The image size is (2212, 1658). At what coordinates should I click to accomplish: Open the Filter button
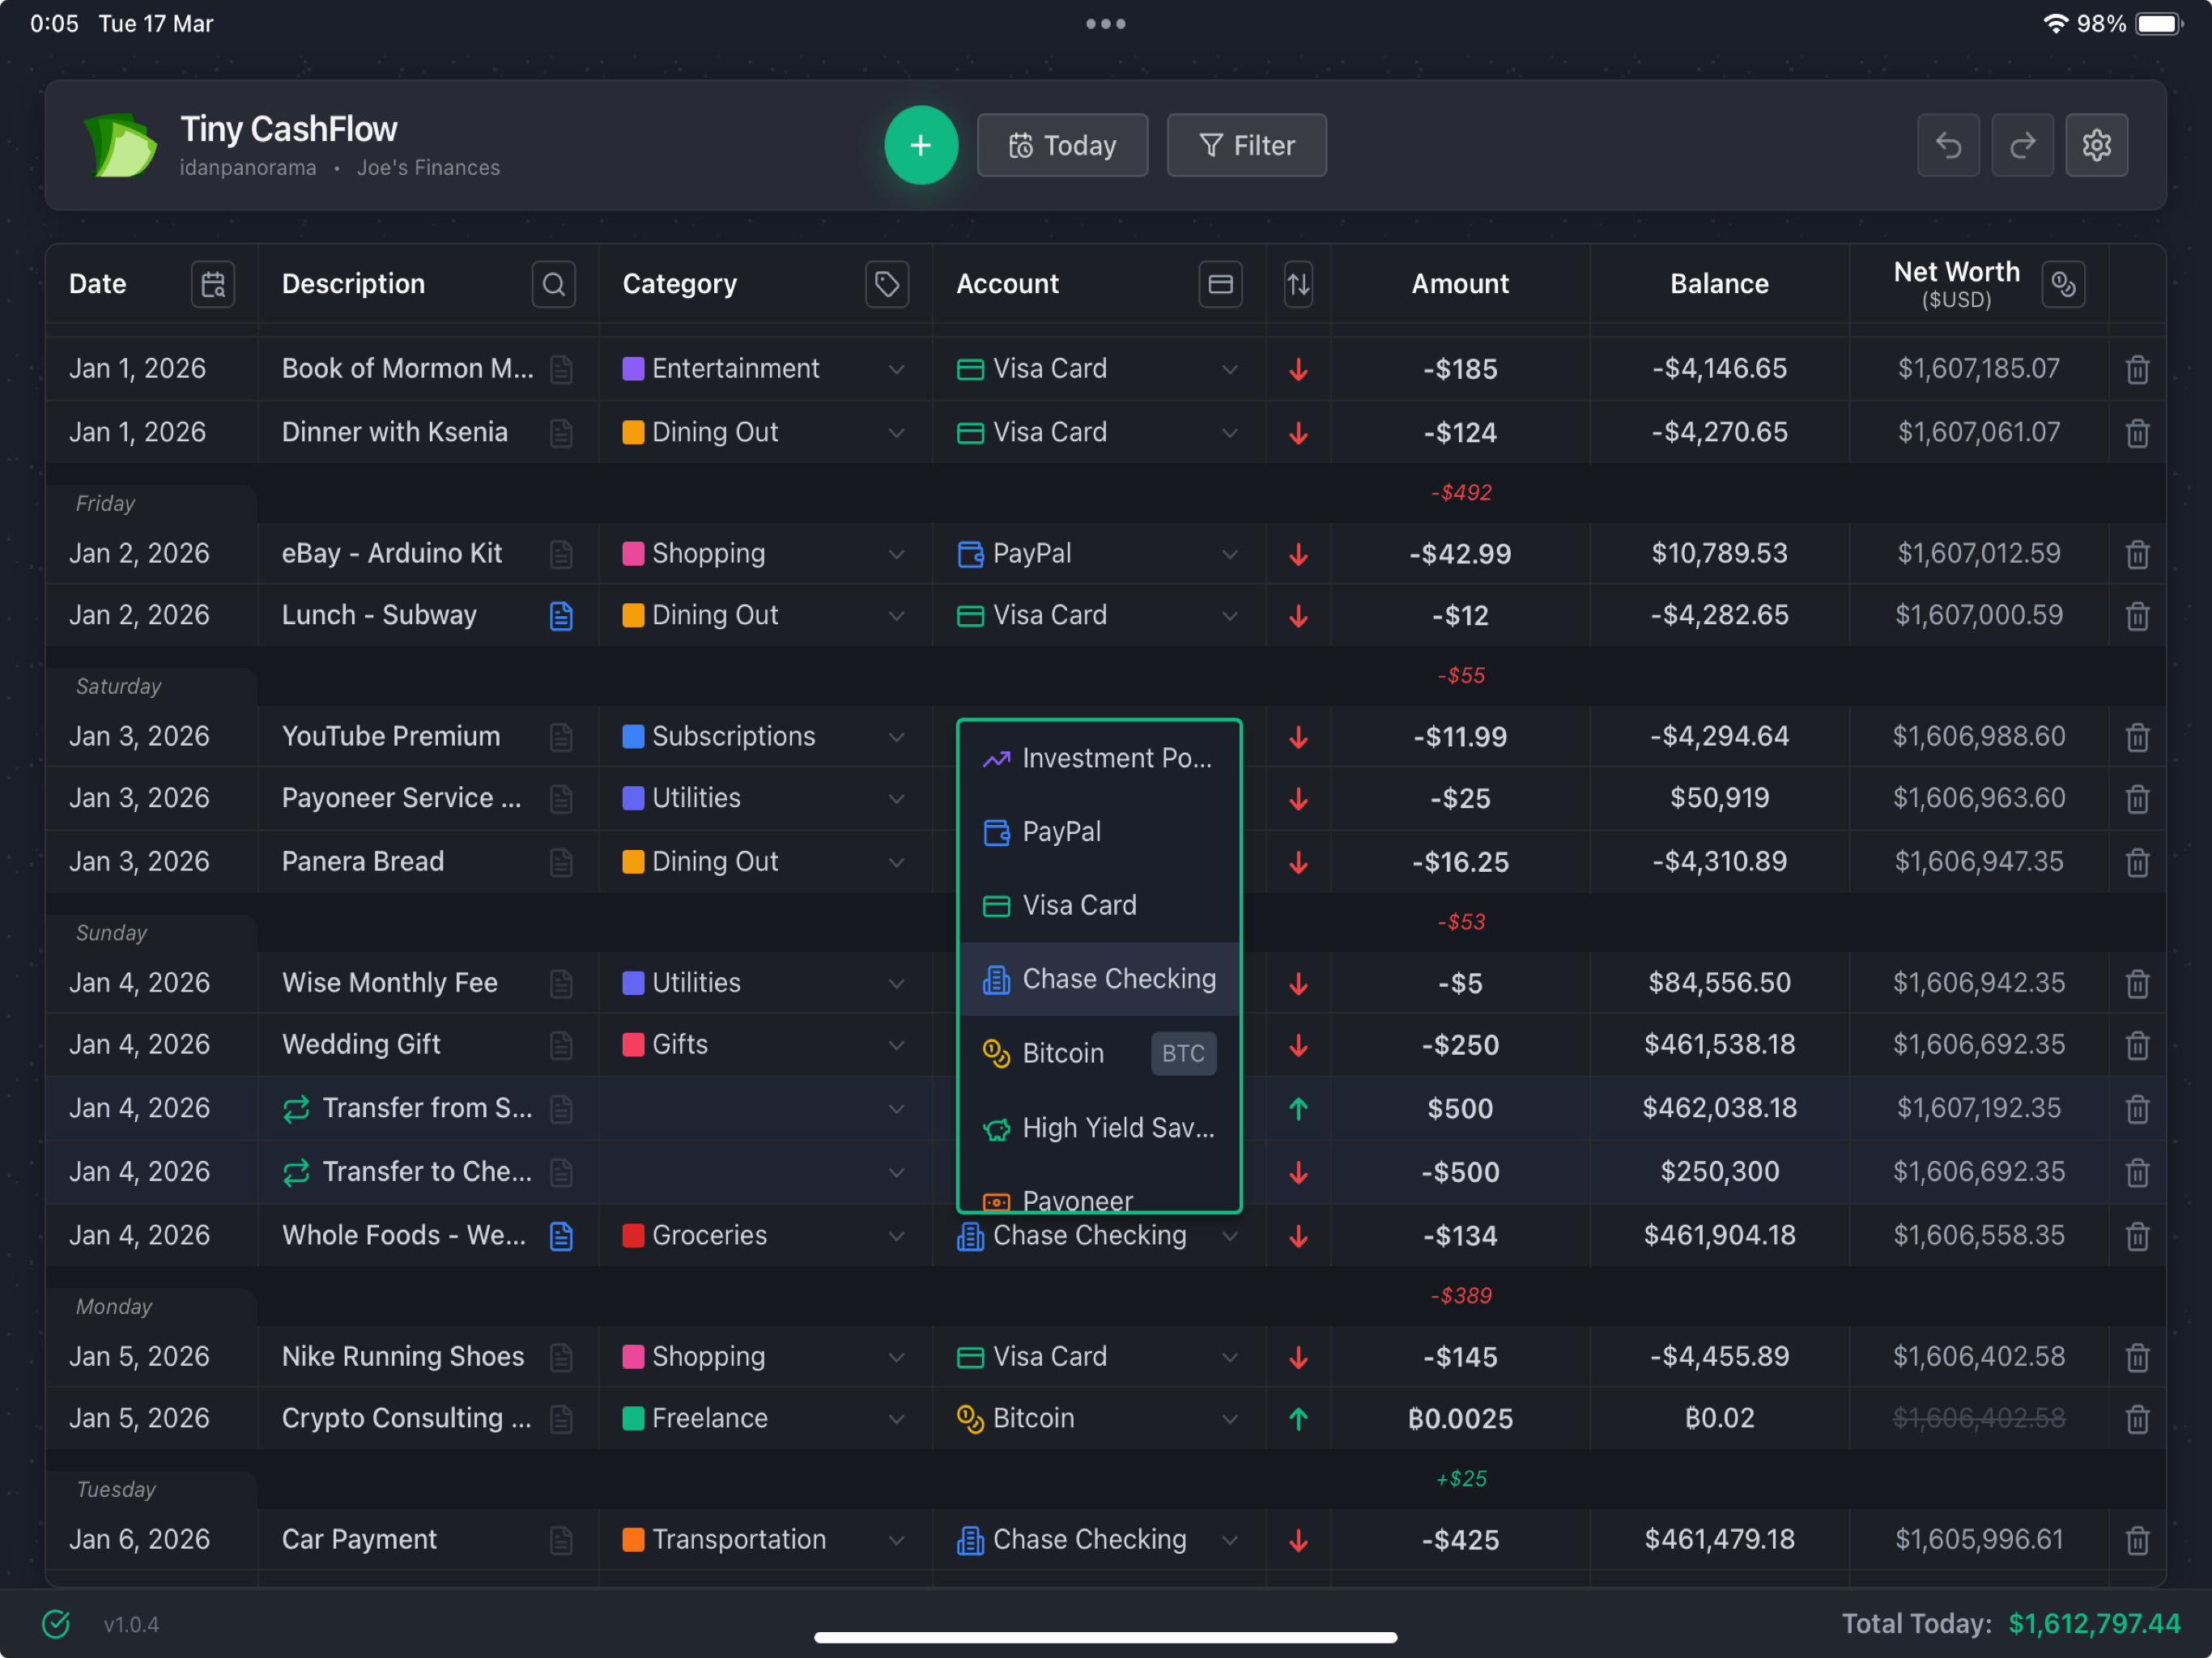pyautogui.click(x=1245, y=145)
